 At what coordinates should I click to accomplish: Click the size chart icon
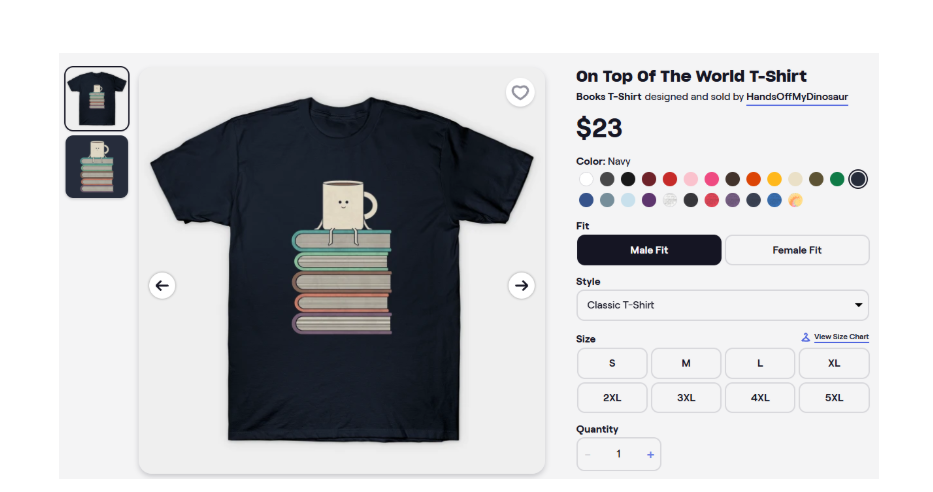(x=806, y=337)
